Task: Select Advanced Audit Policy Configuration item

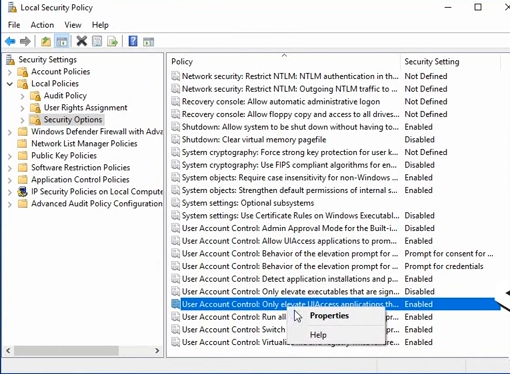Action: tap(97, 204)
